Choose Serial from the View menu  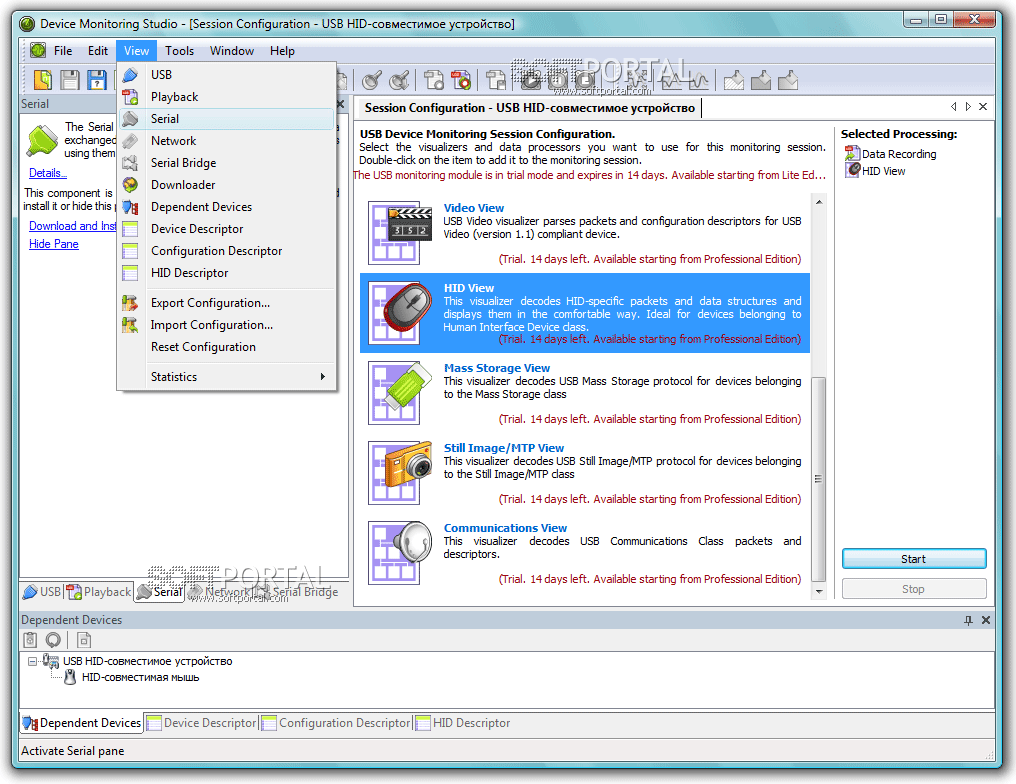coord(227,119)
